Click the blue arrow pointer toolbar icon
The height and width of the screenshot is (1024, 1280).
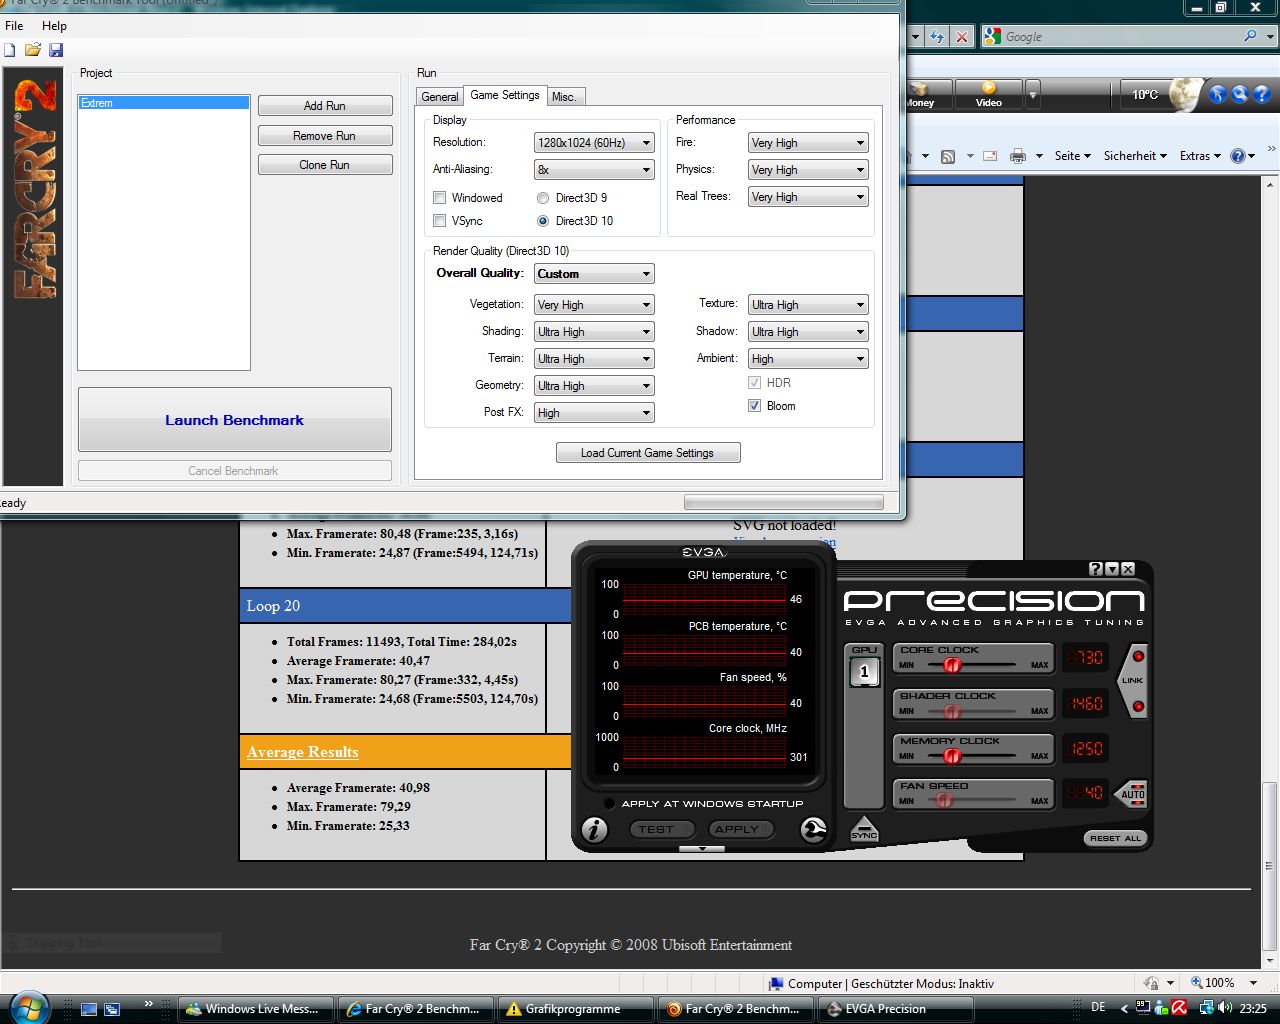pyautogui.click(x=1218, y=95)
